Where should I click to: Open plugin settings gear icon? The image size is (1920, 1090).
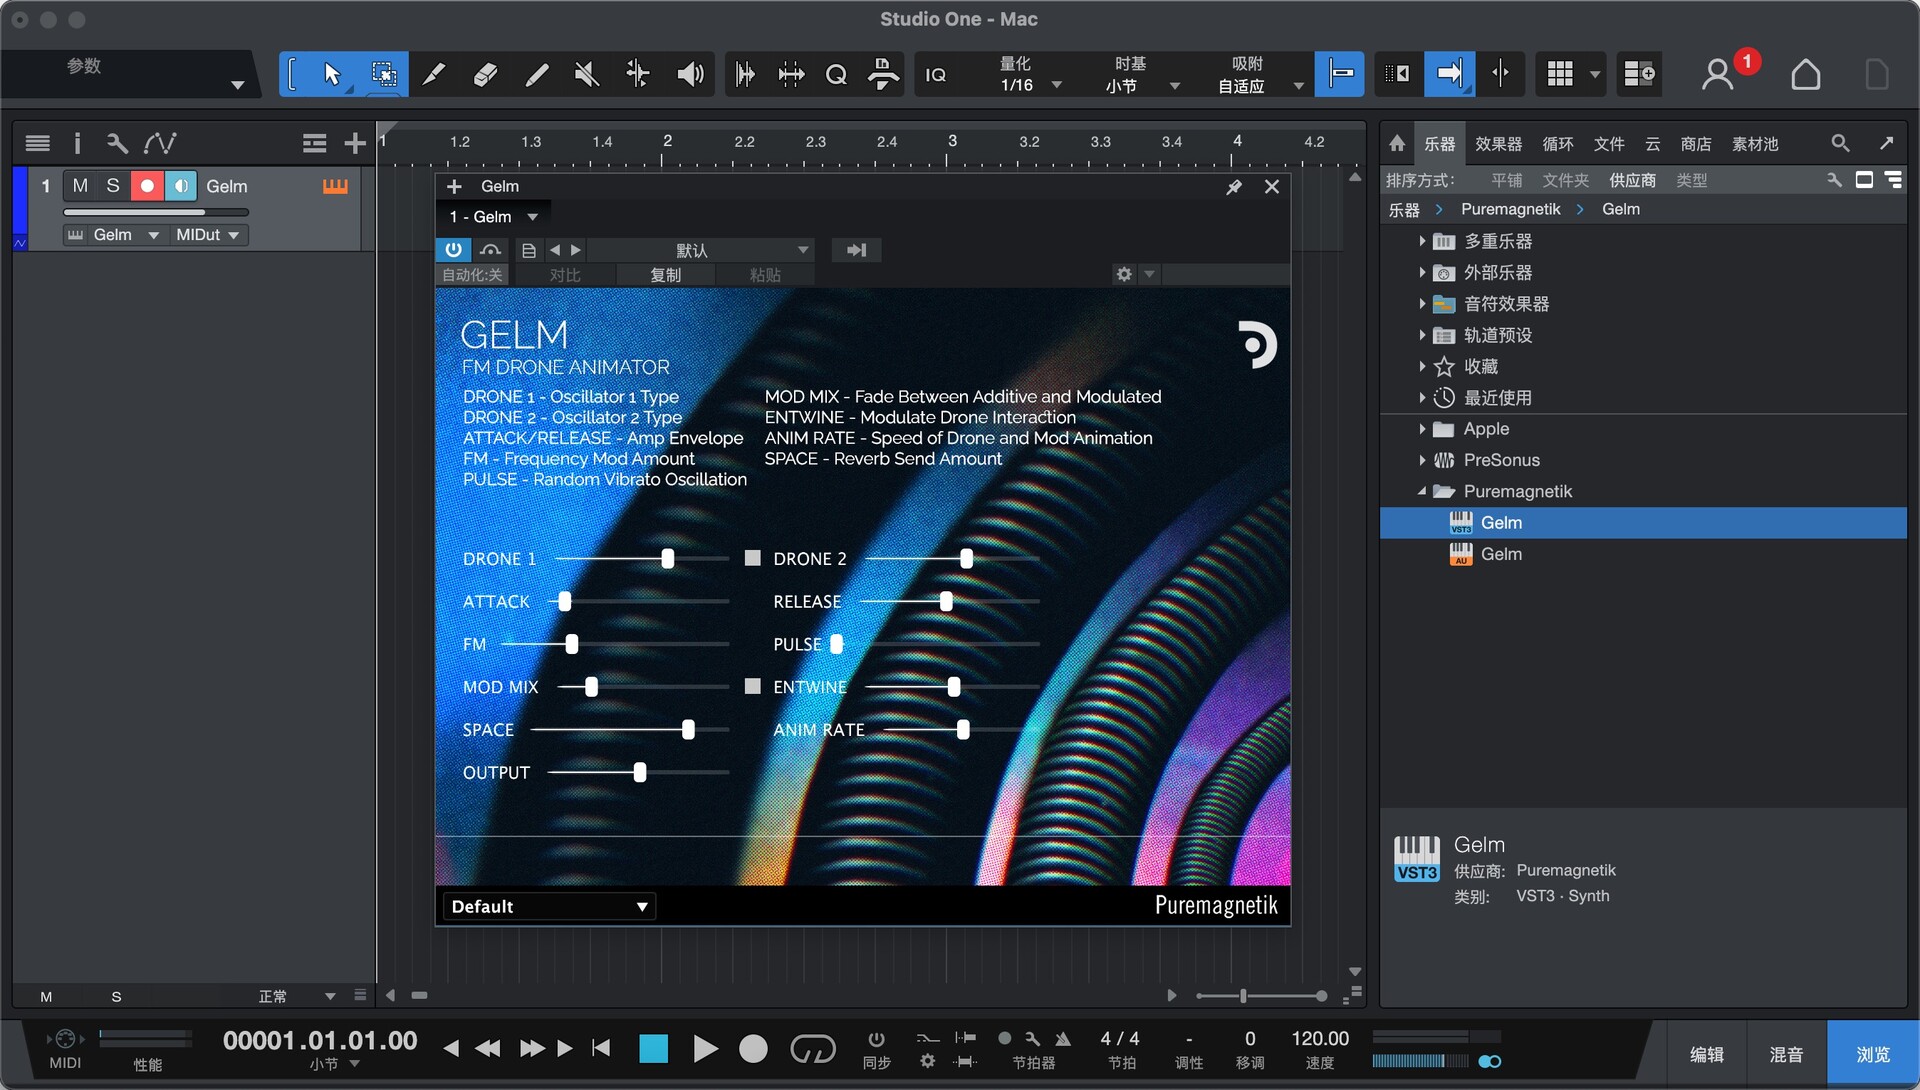(1124, 274)
